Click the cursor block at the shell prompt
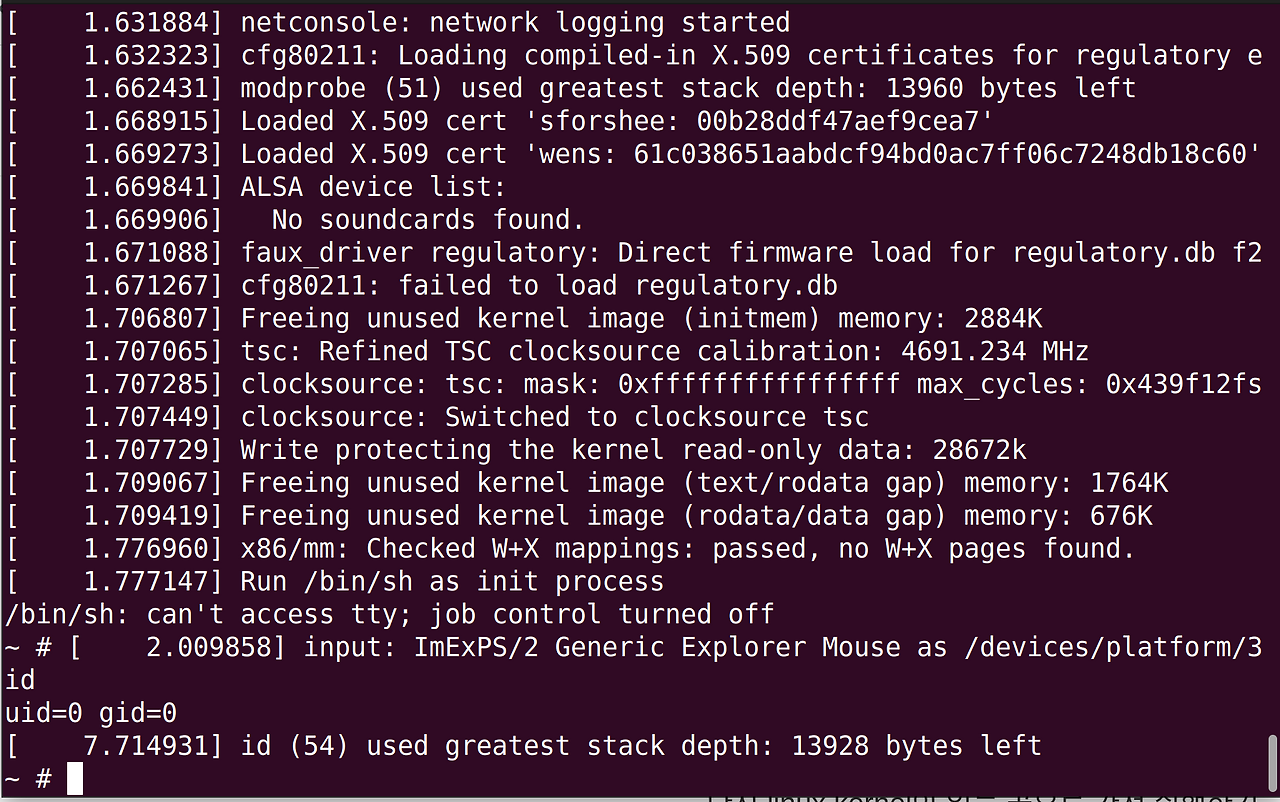The height and width of the screenshot is (802, 1280). pyautogui.click(x=75, y=779)
